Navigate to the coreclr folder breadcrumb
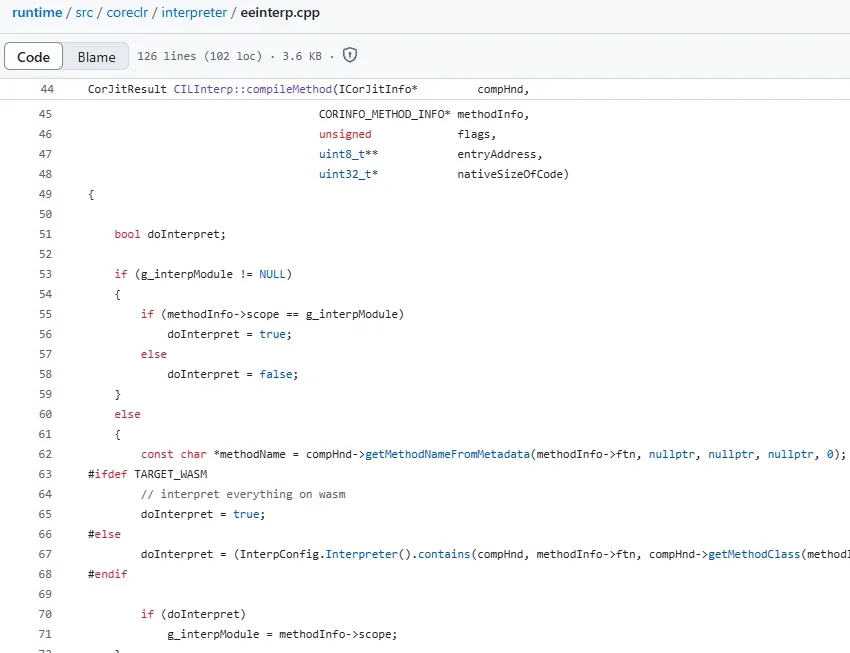The height and width of the screenshot is (653, 850). (127, 12)
